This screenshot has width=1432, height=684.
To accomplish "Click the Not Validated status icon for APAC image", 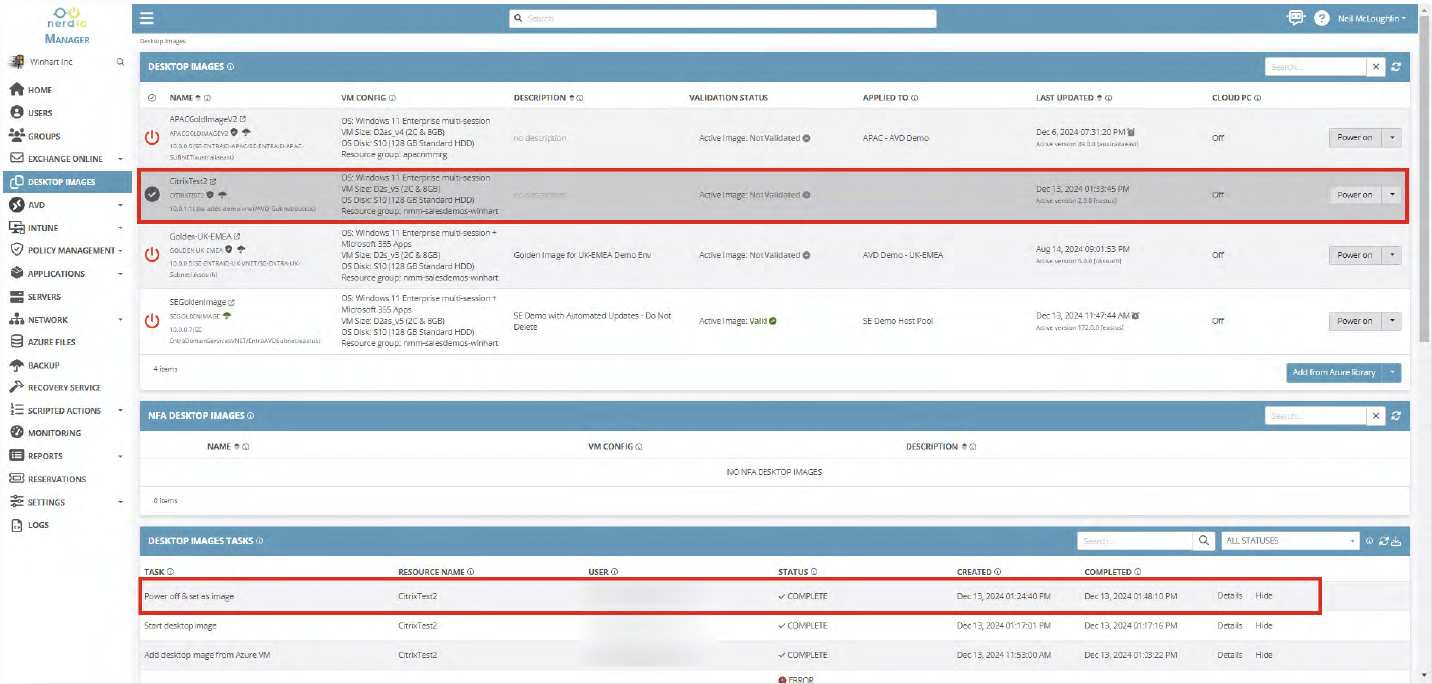I will point(807,138).
